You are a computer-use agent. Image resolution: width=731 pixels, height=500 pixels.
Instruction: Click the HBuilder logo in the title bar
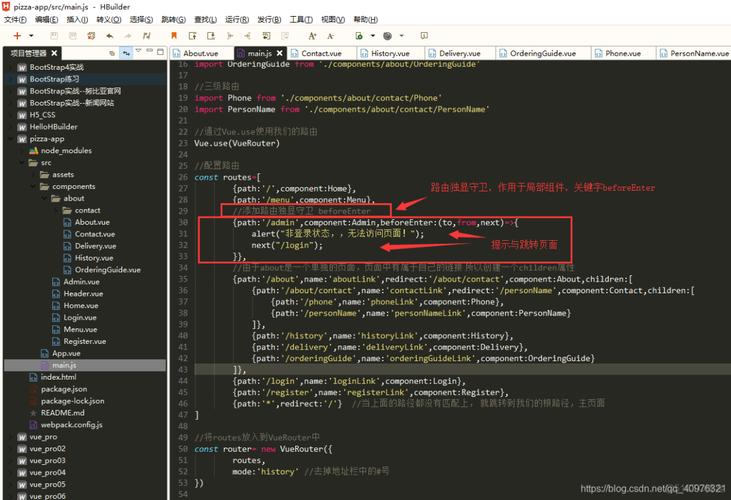click(6, 6)
